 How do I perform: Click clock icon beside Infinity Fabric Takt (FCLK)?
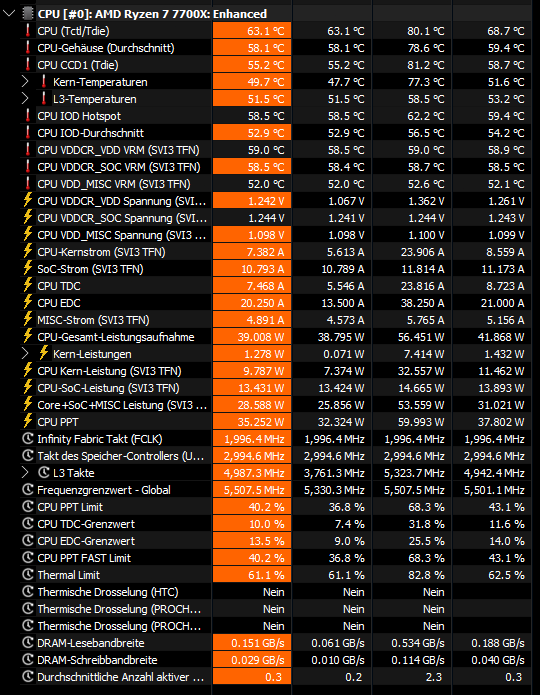[x=27, y=439]
